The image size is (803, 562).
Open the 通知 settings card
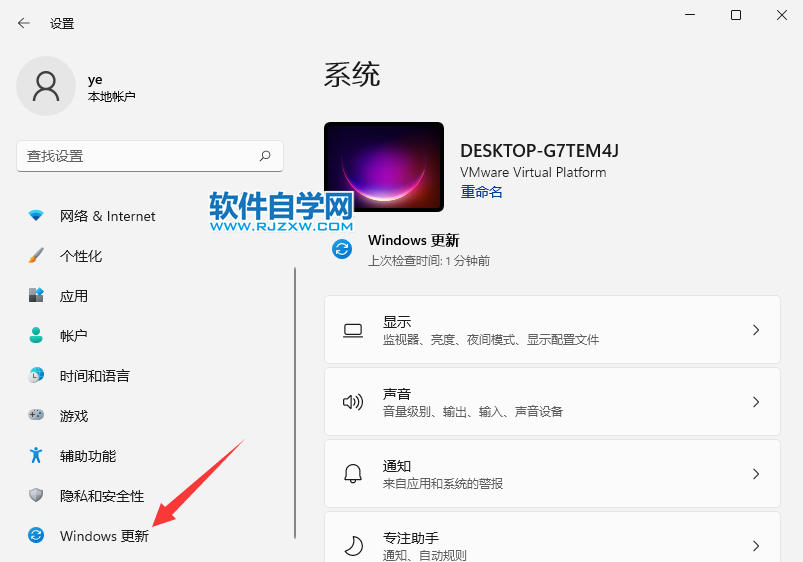click(x=552, y=473)
